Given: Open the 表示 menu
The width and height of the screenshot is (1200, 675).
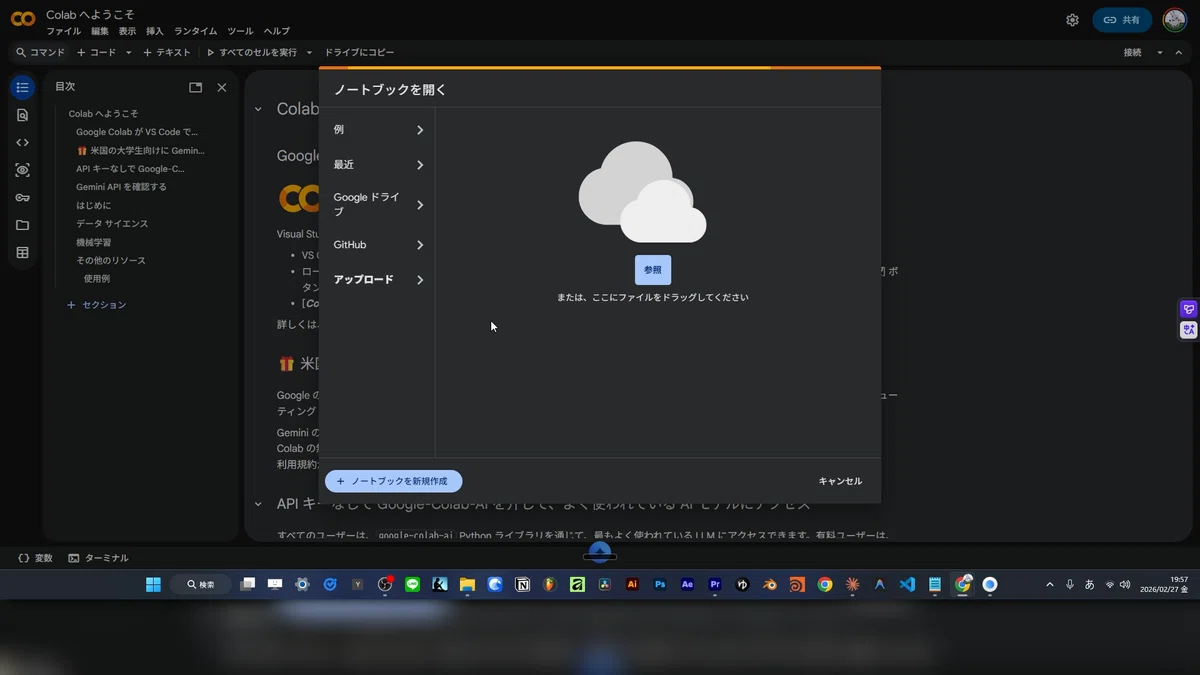Looking at the screenshot, I should tap(127, 32).
